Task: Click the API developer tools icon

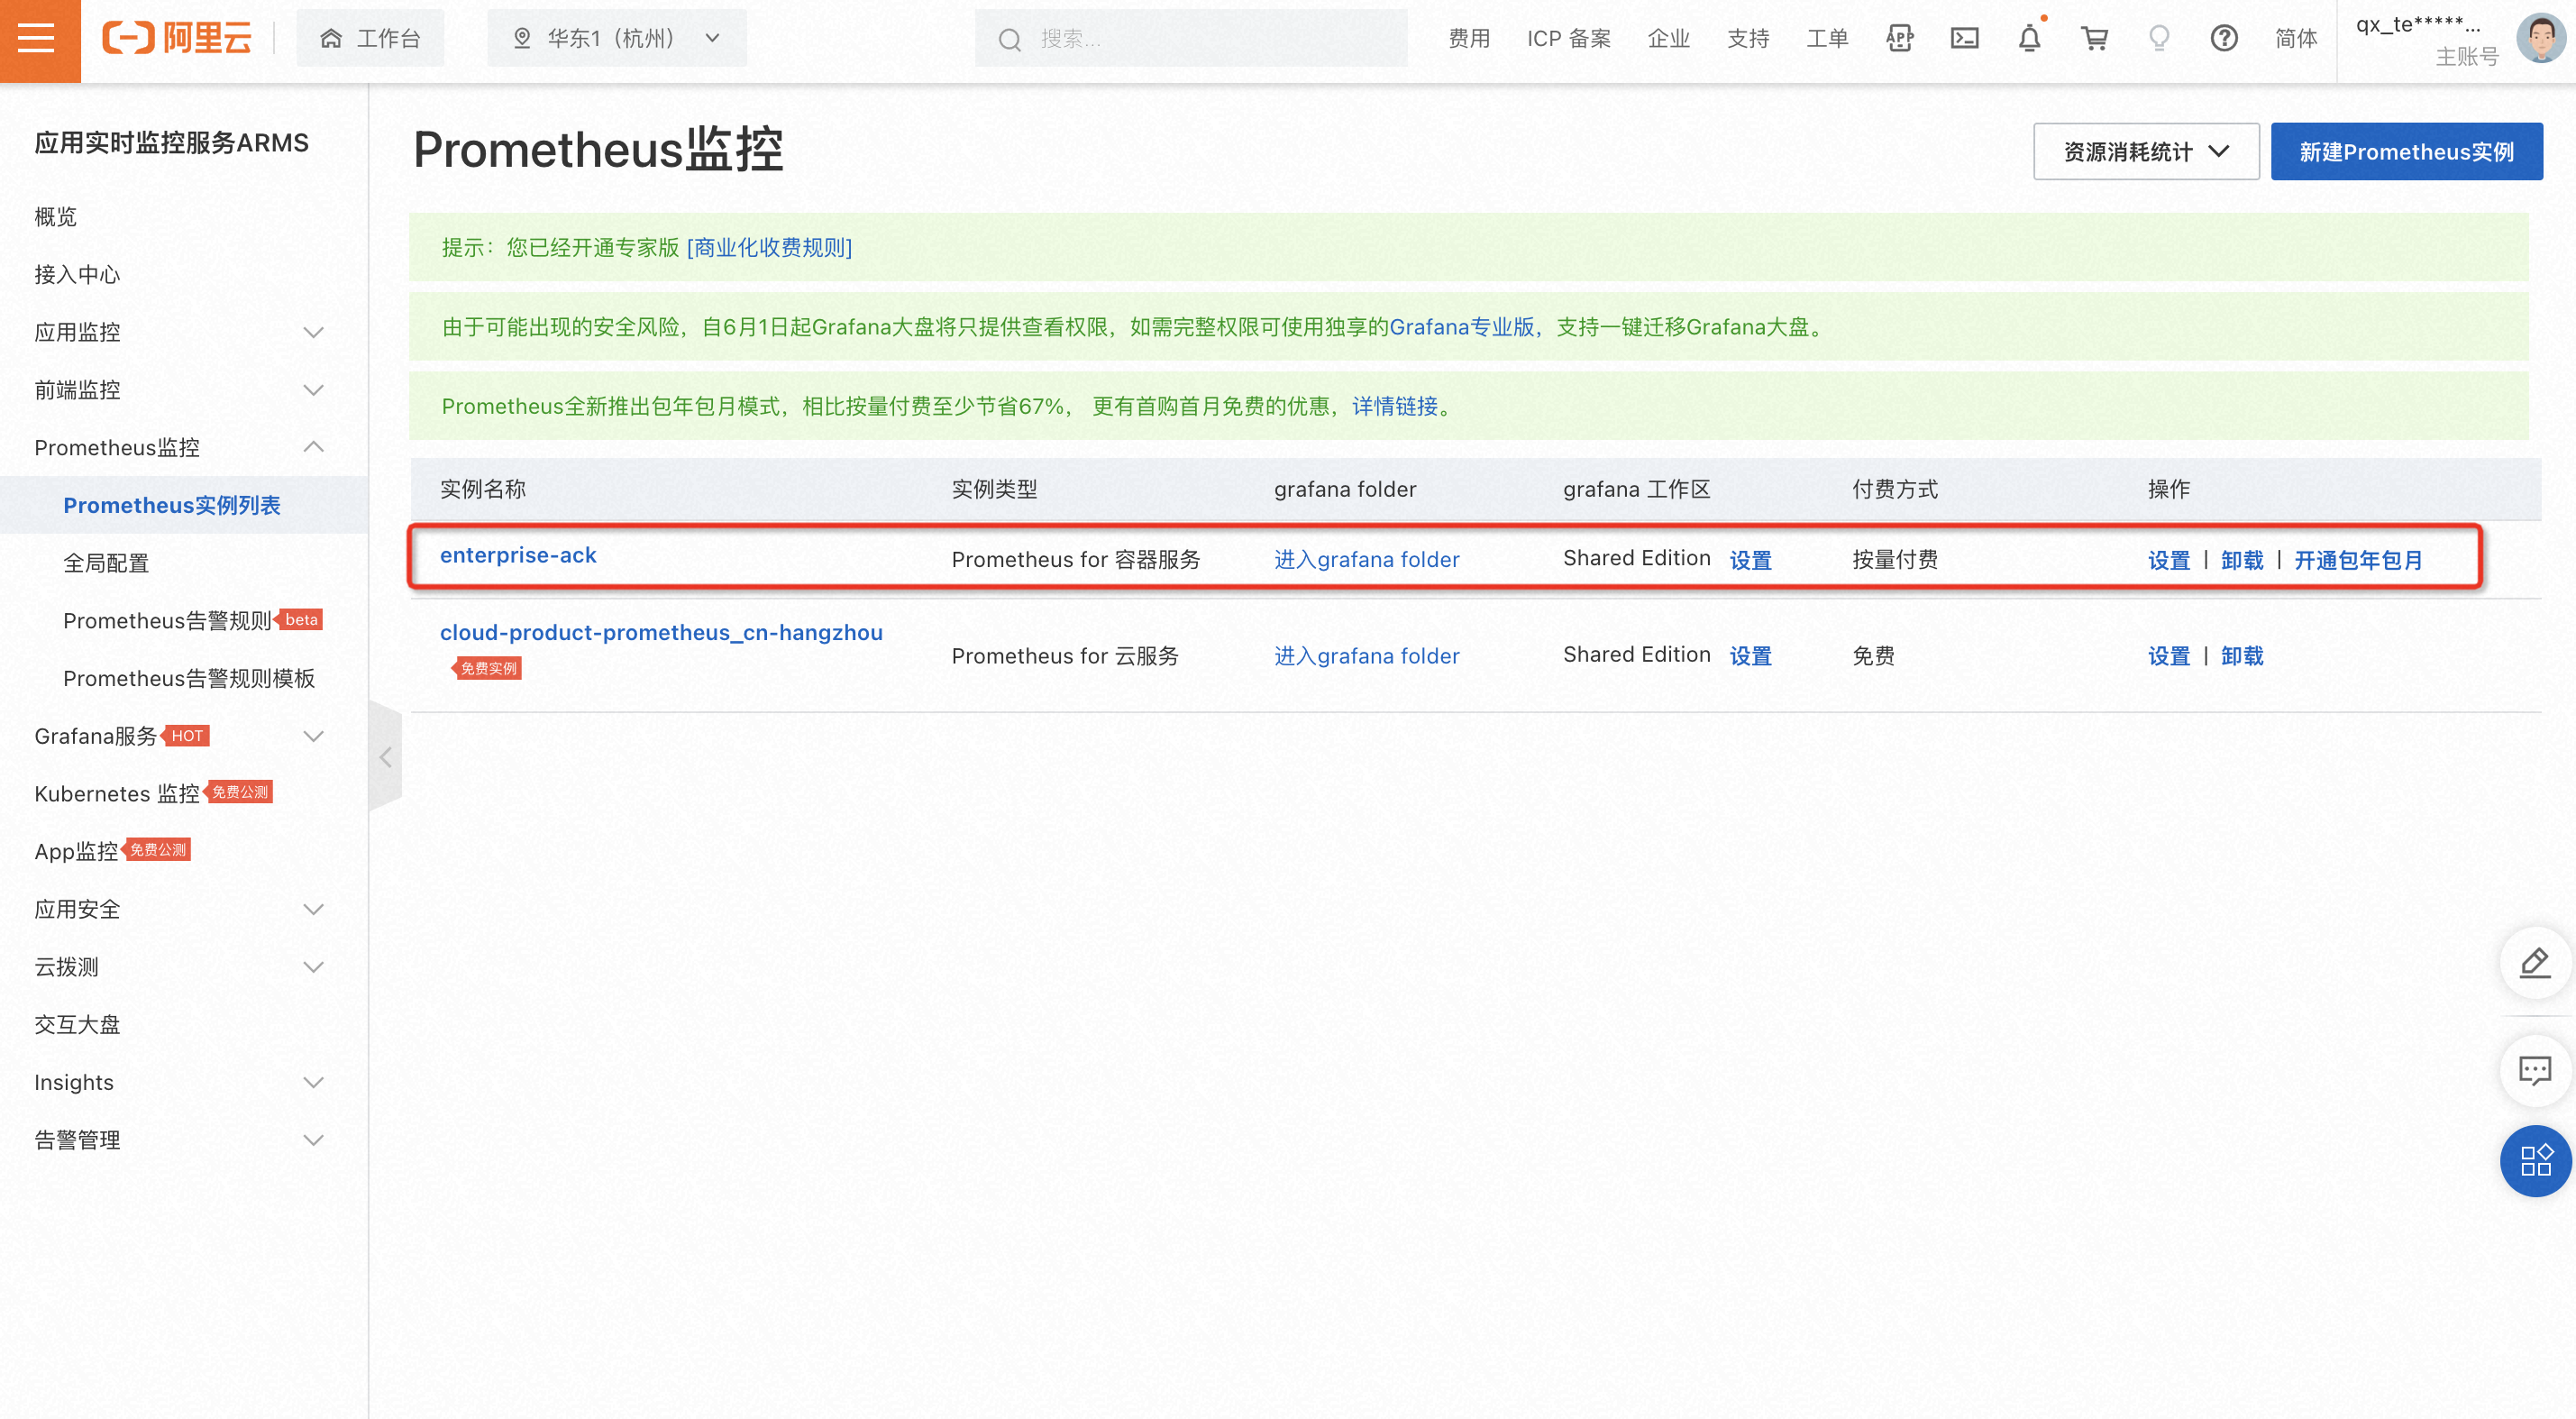Action: point(1899,39)
